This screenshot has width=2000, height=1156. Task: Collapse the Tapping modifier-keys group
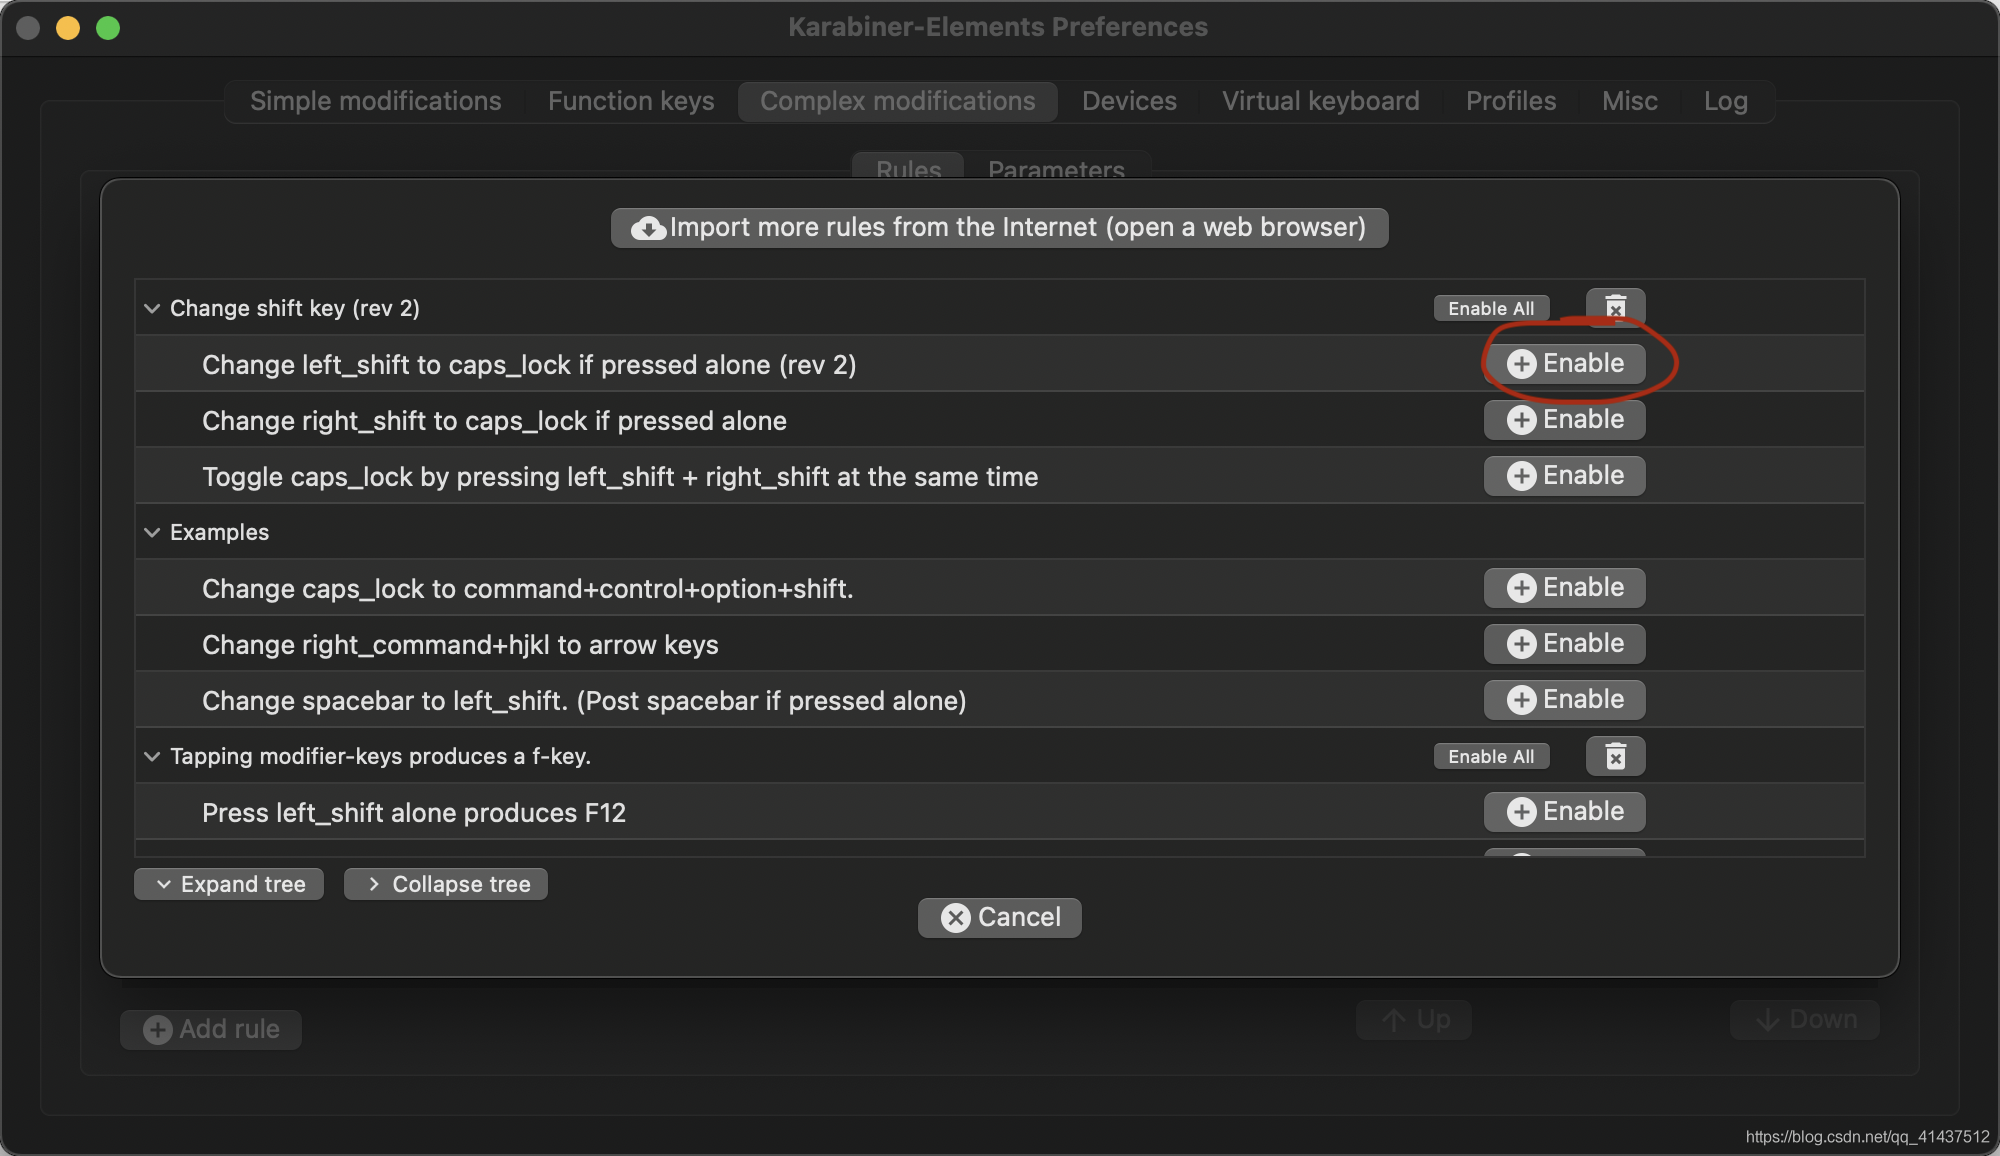152,756
